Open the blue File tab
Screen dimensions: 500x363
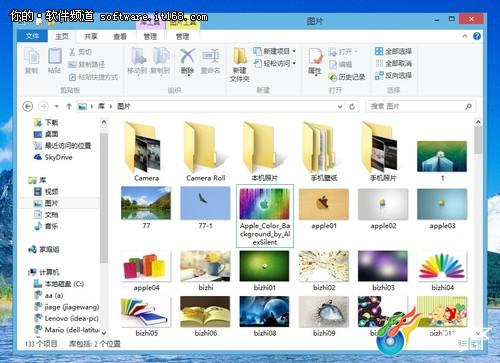pyautogui.click(x=32, y=36)
